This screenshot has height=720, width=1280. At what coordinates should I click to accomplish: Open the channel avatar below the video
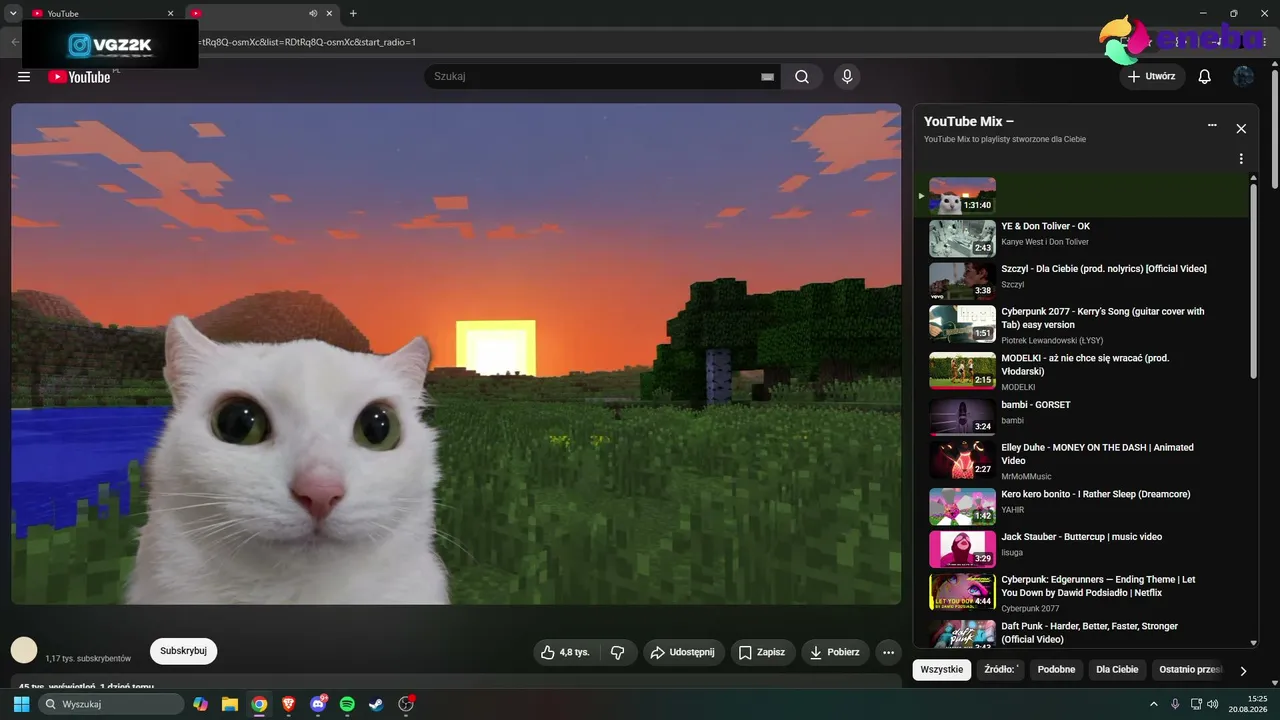coord(24,650)
